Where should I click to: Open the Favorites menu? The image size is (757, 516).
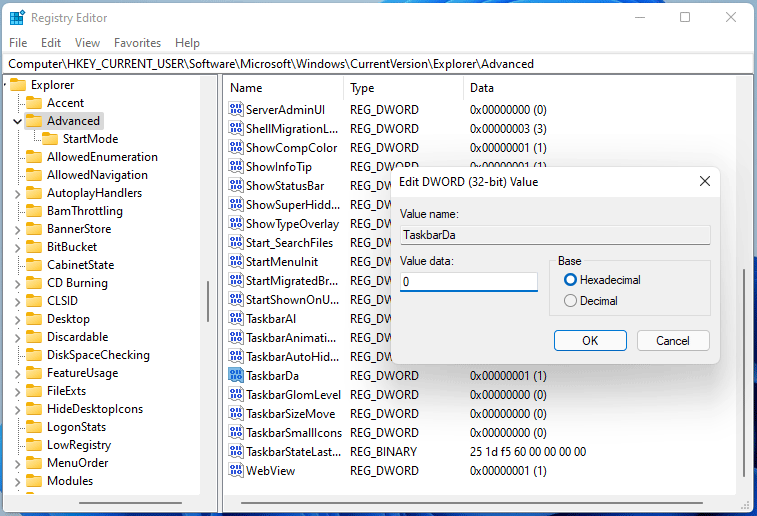point(138,43)
